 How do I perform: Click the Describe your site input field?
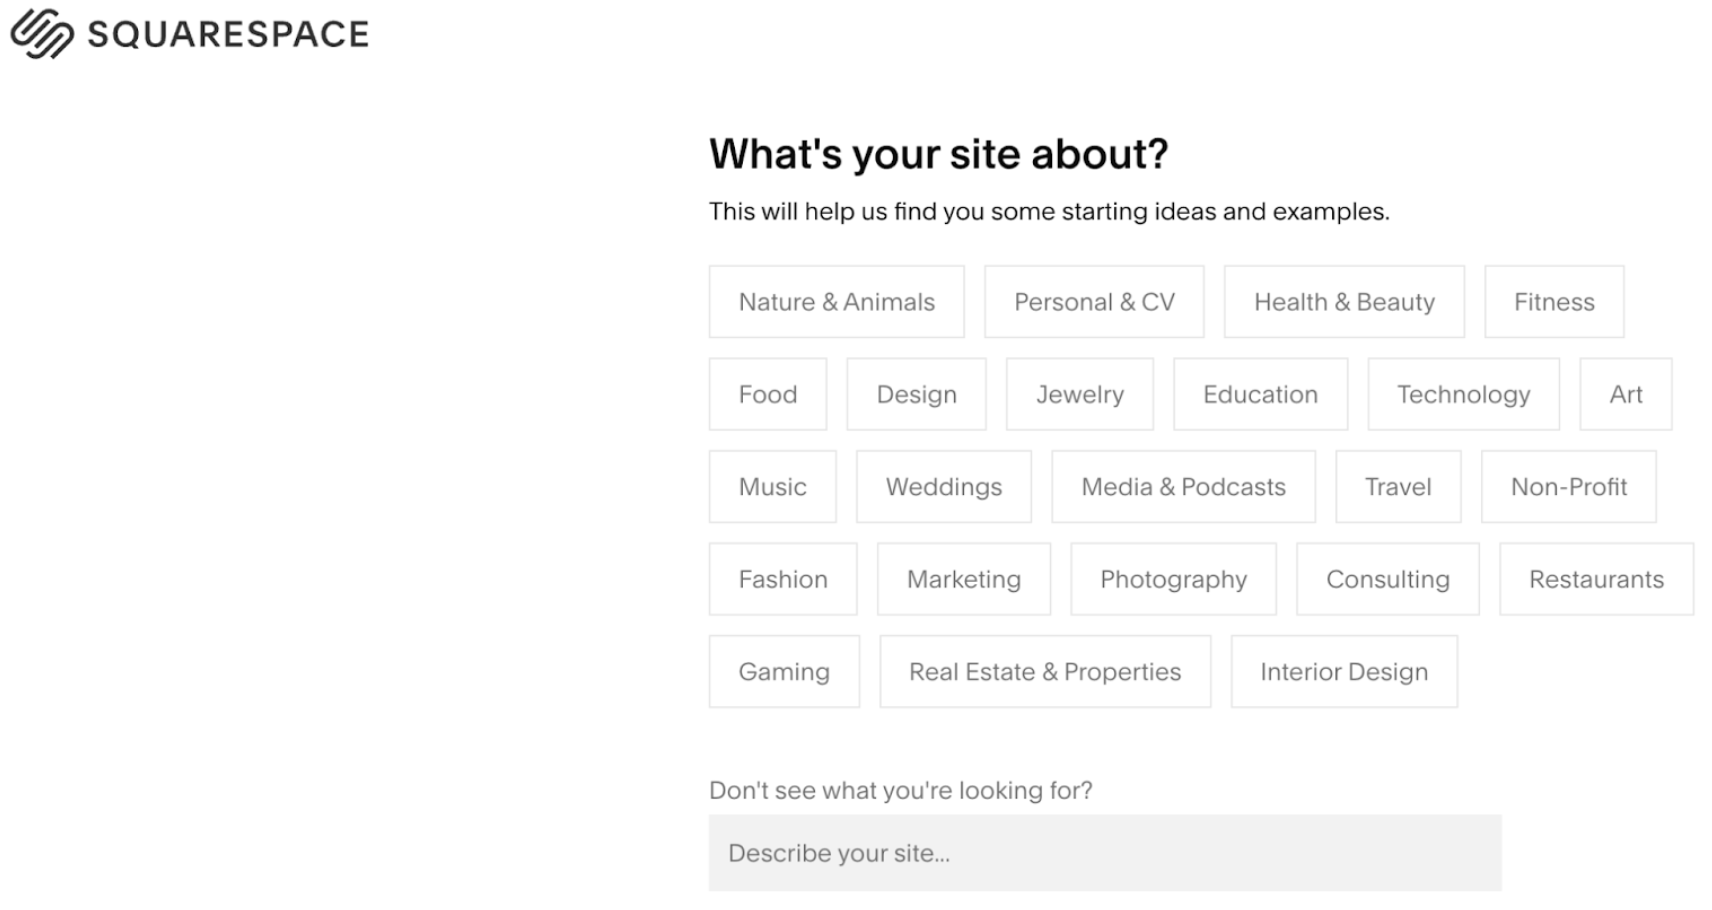(1105, 852)
